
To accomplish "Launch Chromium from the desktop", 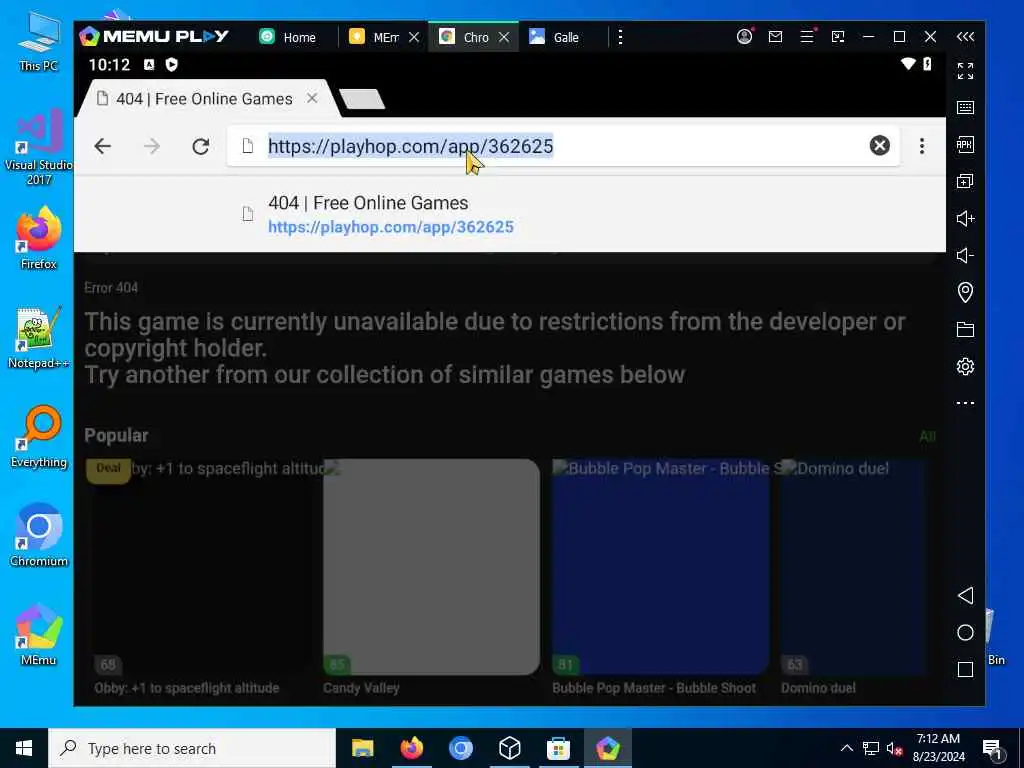I will click(39, 536).
